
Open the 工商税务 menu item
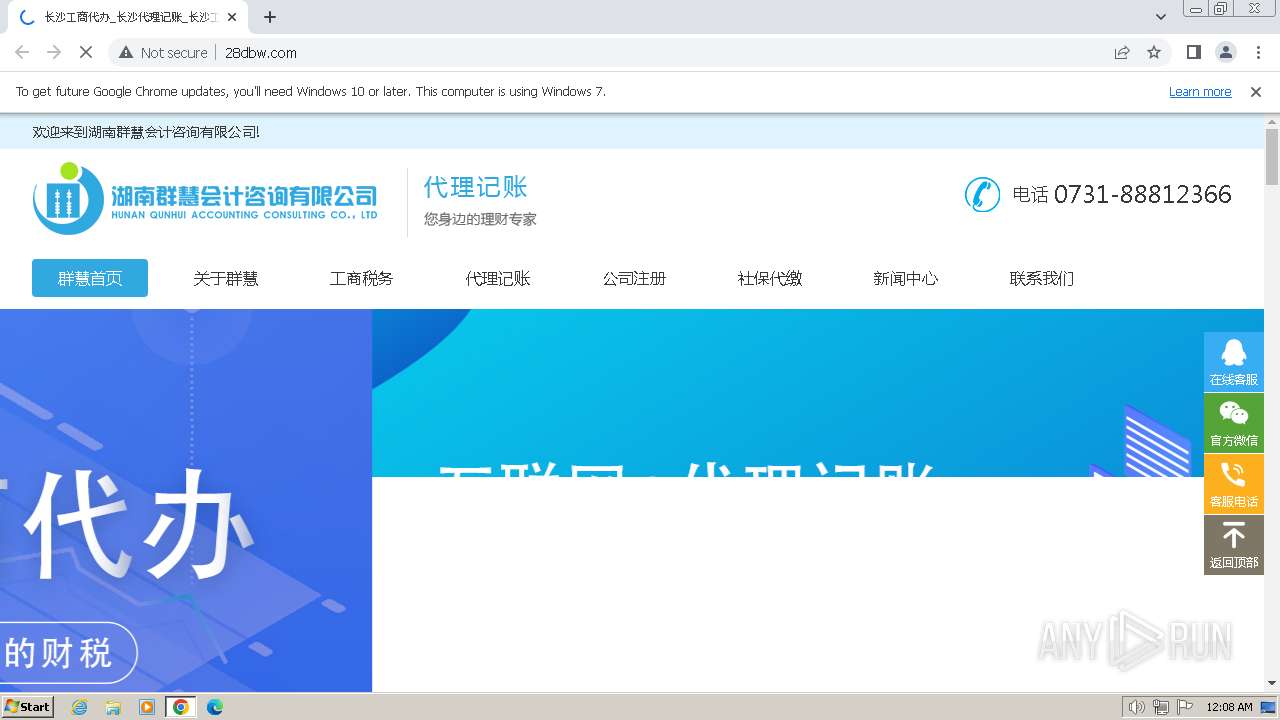[362, 278]
